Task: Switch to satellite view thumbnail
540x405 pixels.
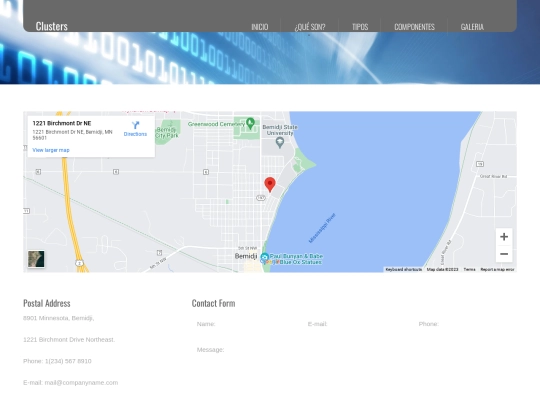Action: [36, 259]
